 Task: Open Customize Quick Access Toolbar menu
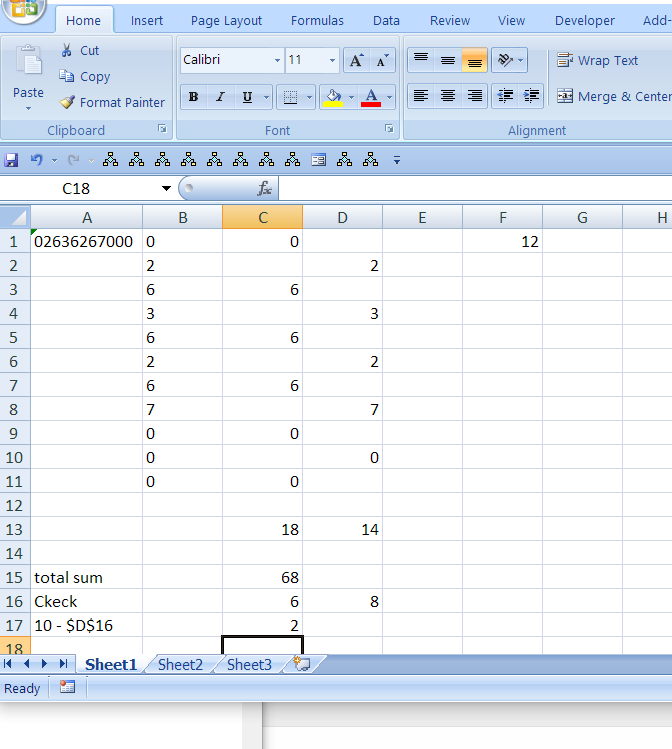pos(397,160)
